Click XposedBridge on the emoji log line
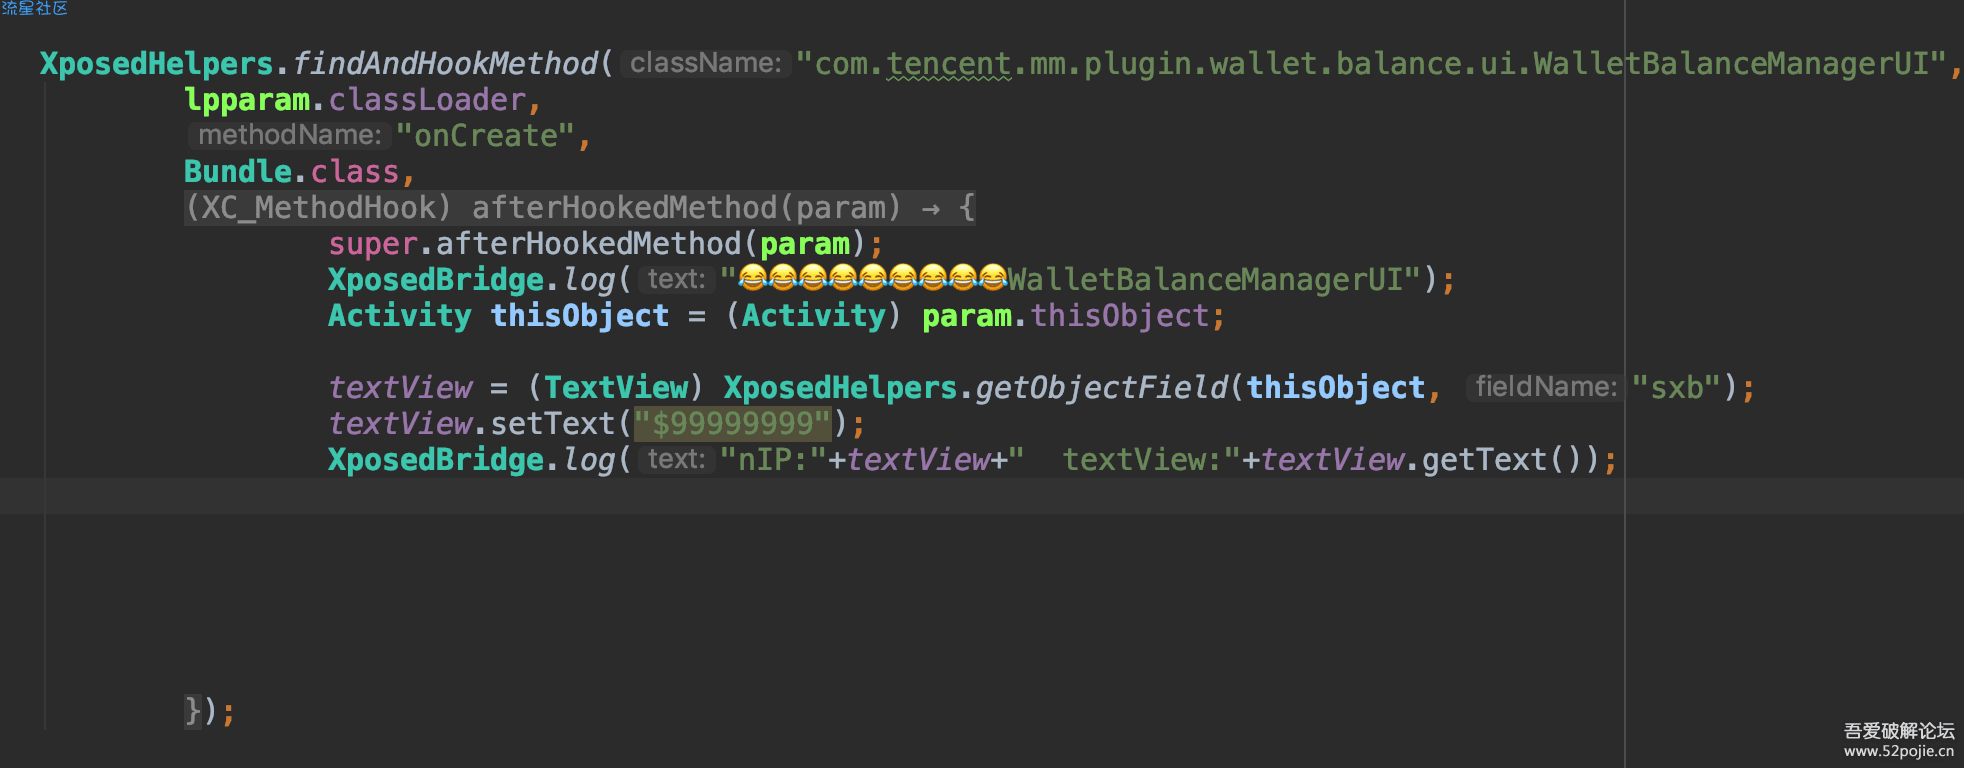 tap(436, 280)
